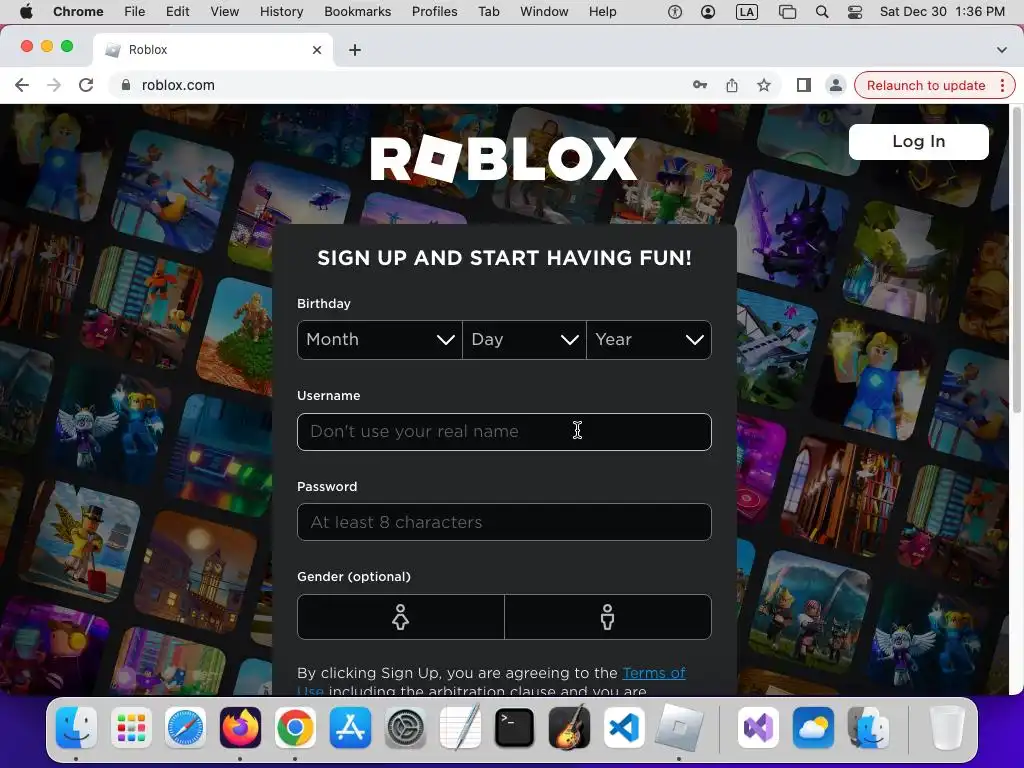Open Finder from the dock
1024x768 pixels.
76,728
